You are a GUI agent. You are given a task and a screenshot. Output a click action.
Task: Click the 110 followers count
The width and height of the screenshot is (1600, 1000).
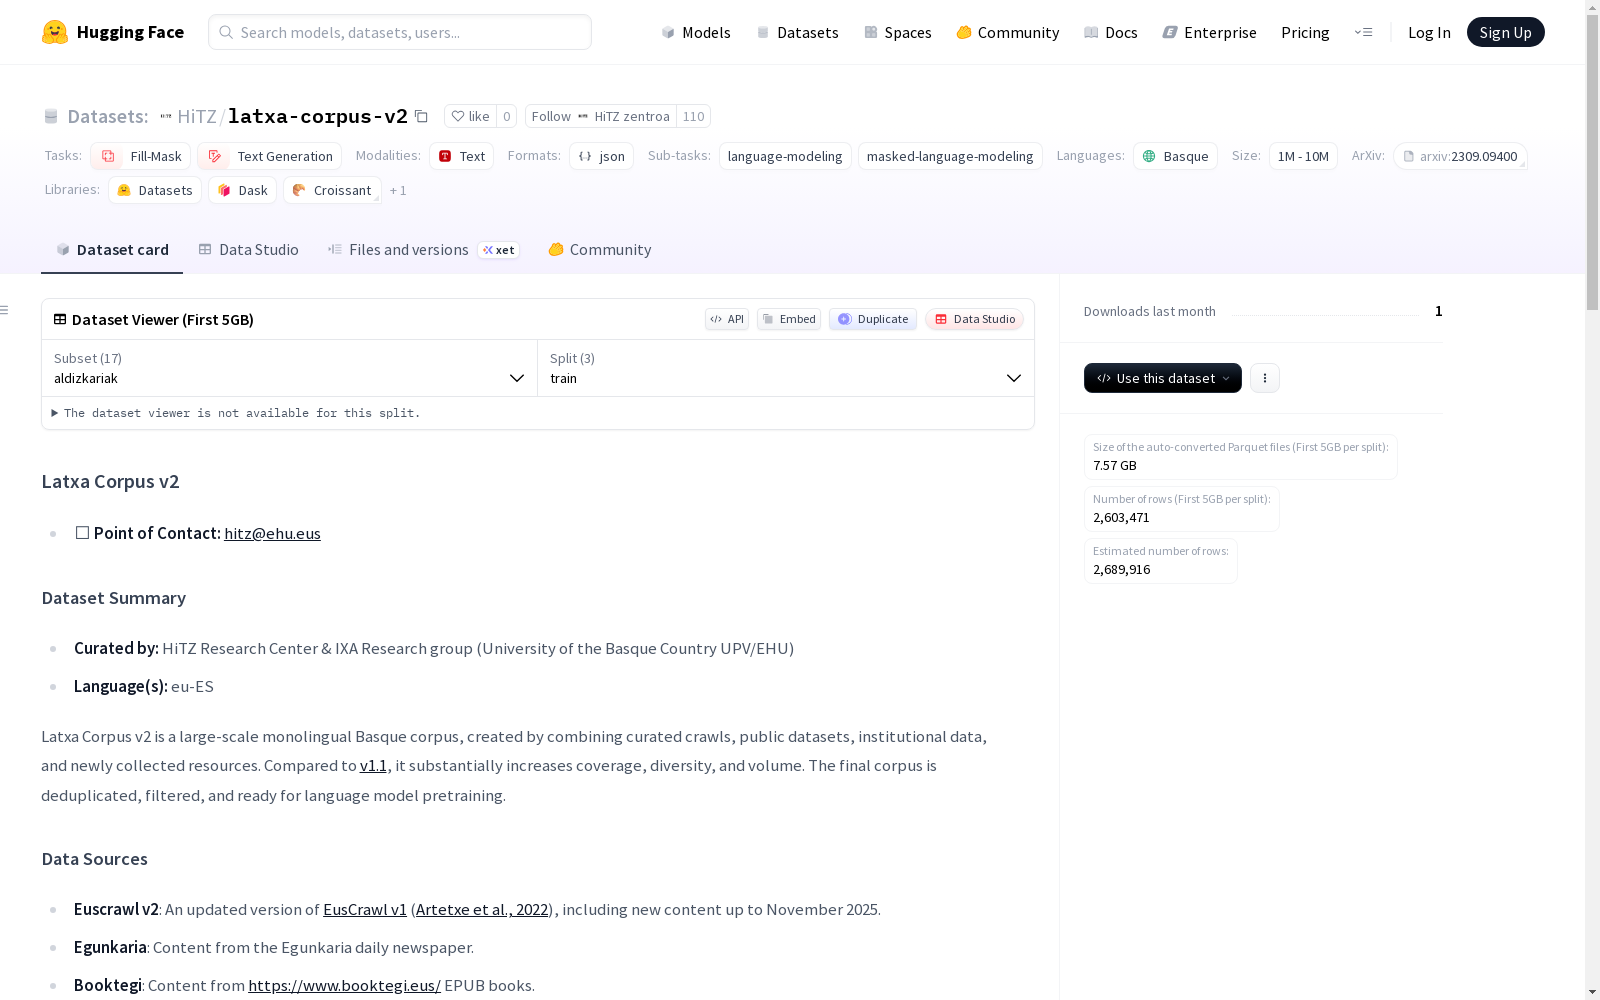[694, 116]
